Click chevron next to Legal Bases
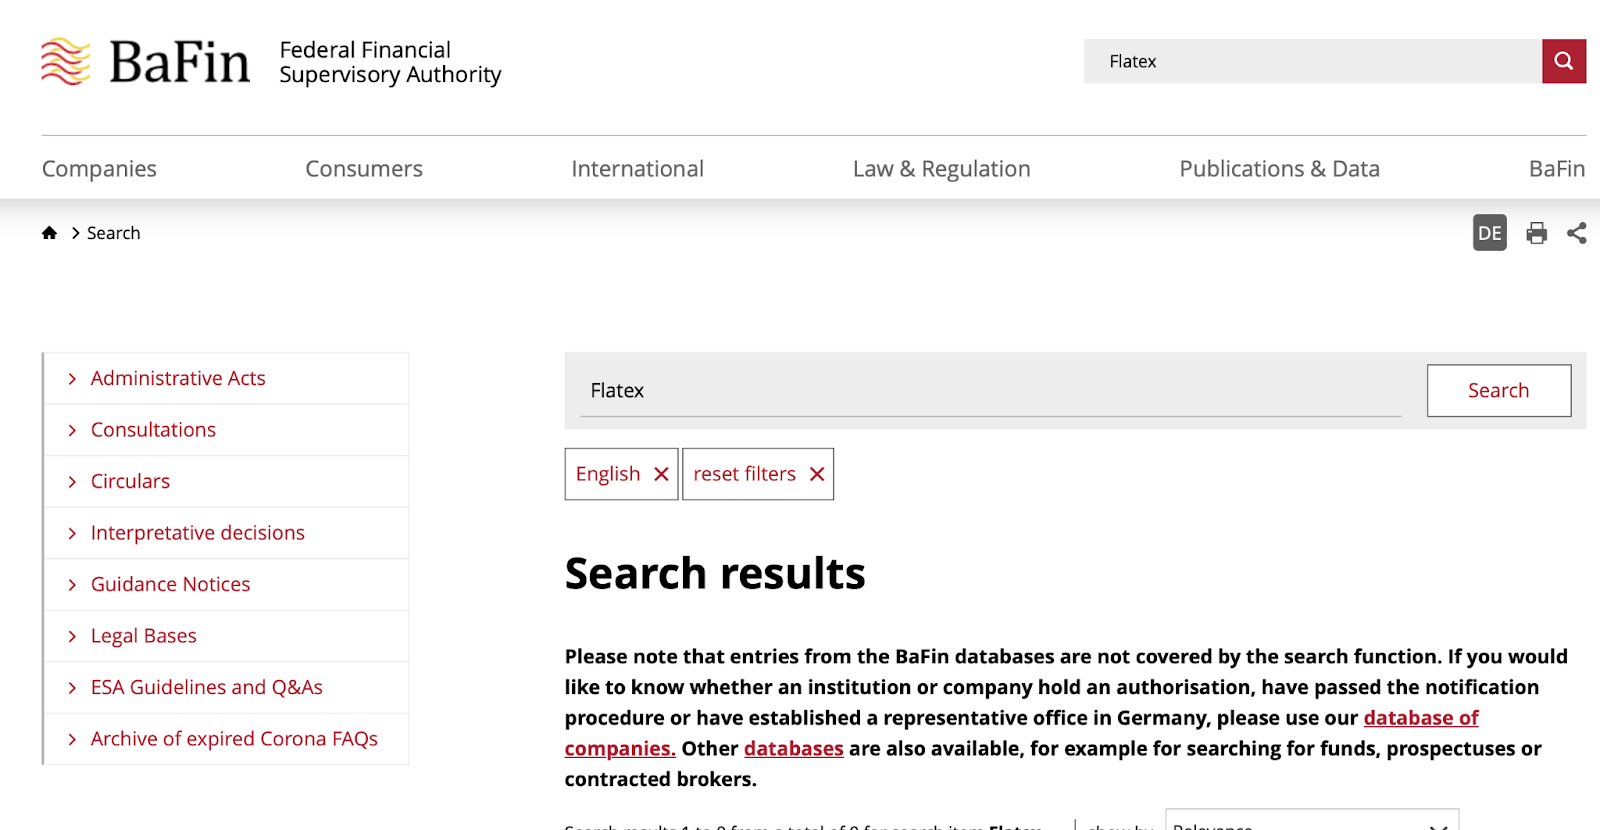1600x830 pixels. coord(72,636)
